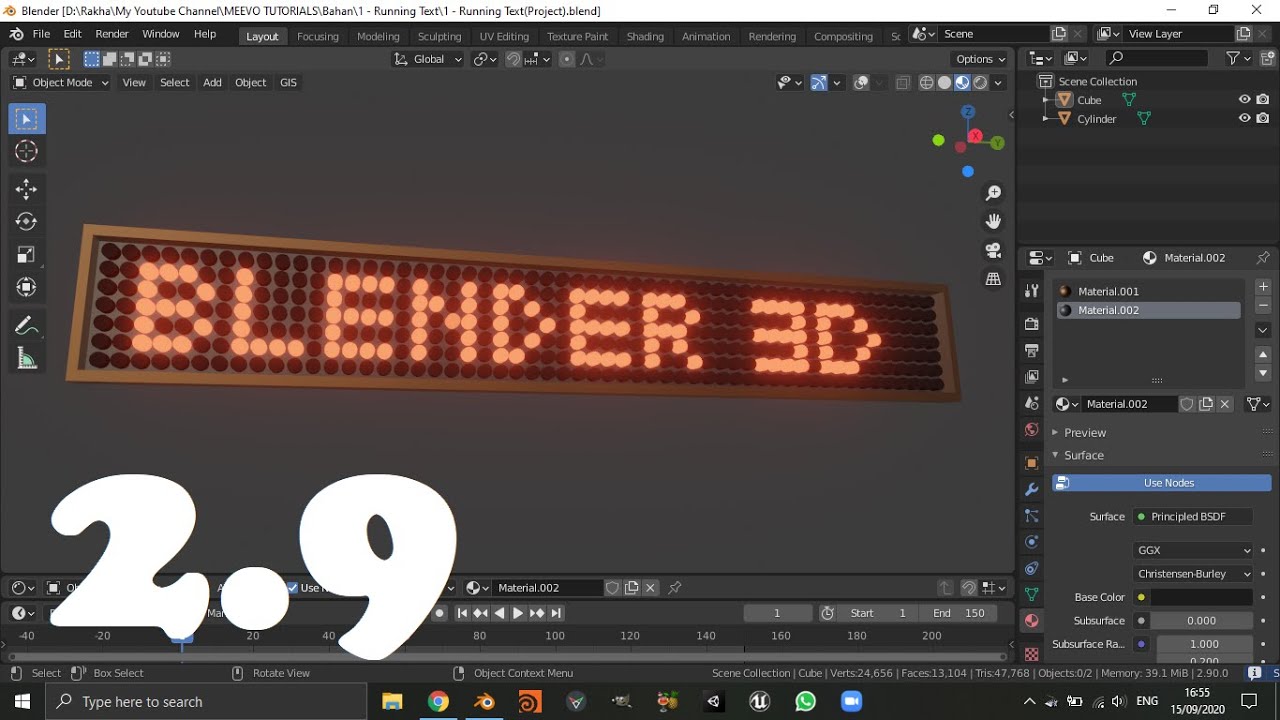This screenshot has width=1280, height=720.
Task: Open the Render properties tab
Action: click(1031, 324)
